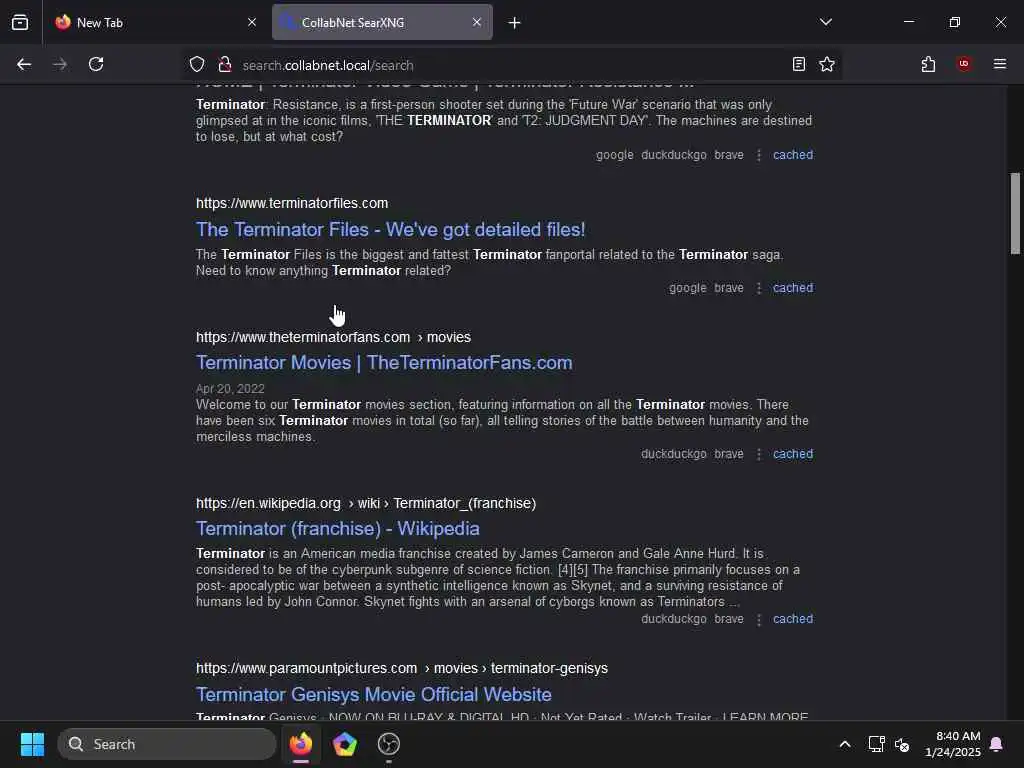Open the colorful pentagon app in taskbar

point(345,744)
